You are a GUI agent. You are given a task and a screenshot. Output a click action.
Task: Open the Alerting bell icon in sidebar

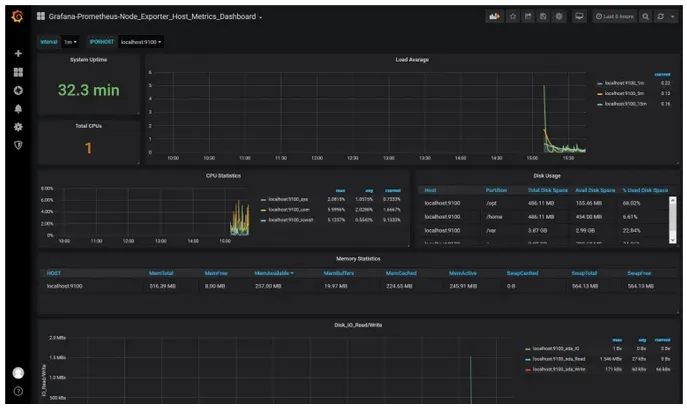click(18, 109)
